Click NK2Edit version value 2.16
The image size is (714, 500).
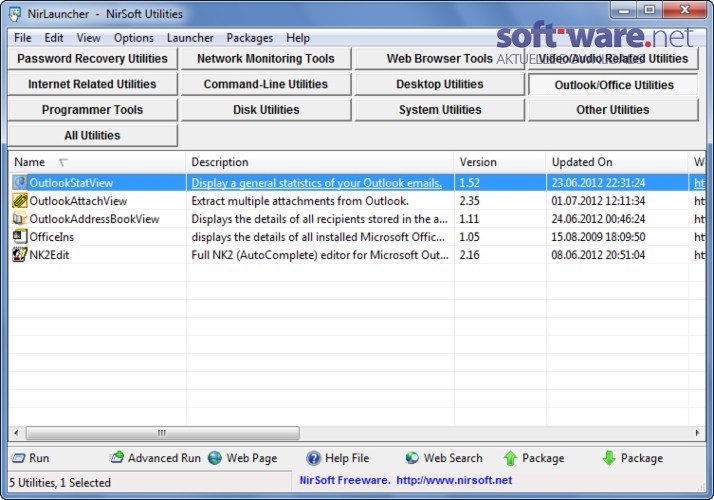click(x=469, y=255)
